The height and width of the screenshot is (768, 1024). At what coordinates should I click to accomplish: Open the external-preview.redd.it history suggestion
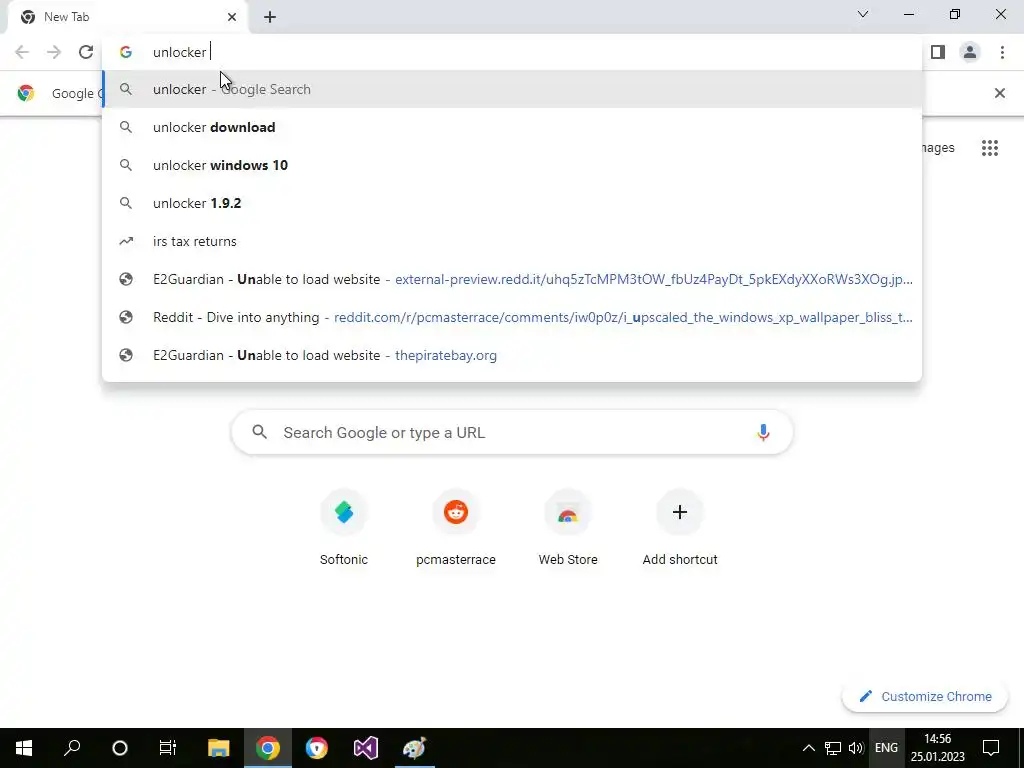pyautogui.click(x=513, y=280)
